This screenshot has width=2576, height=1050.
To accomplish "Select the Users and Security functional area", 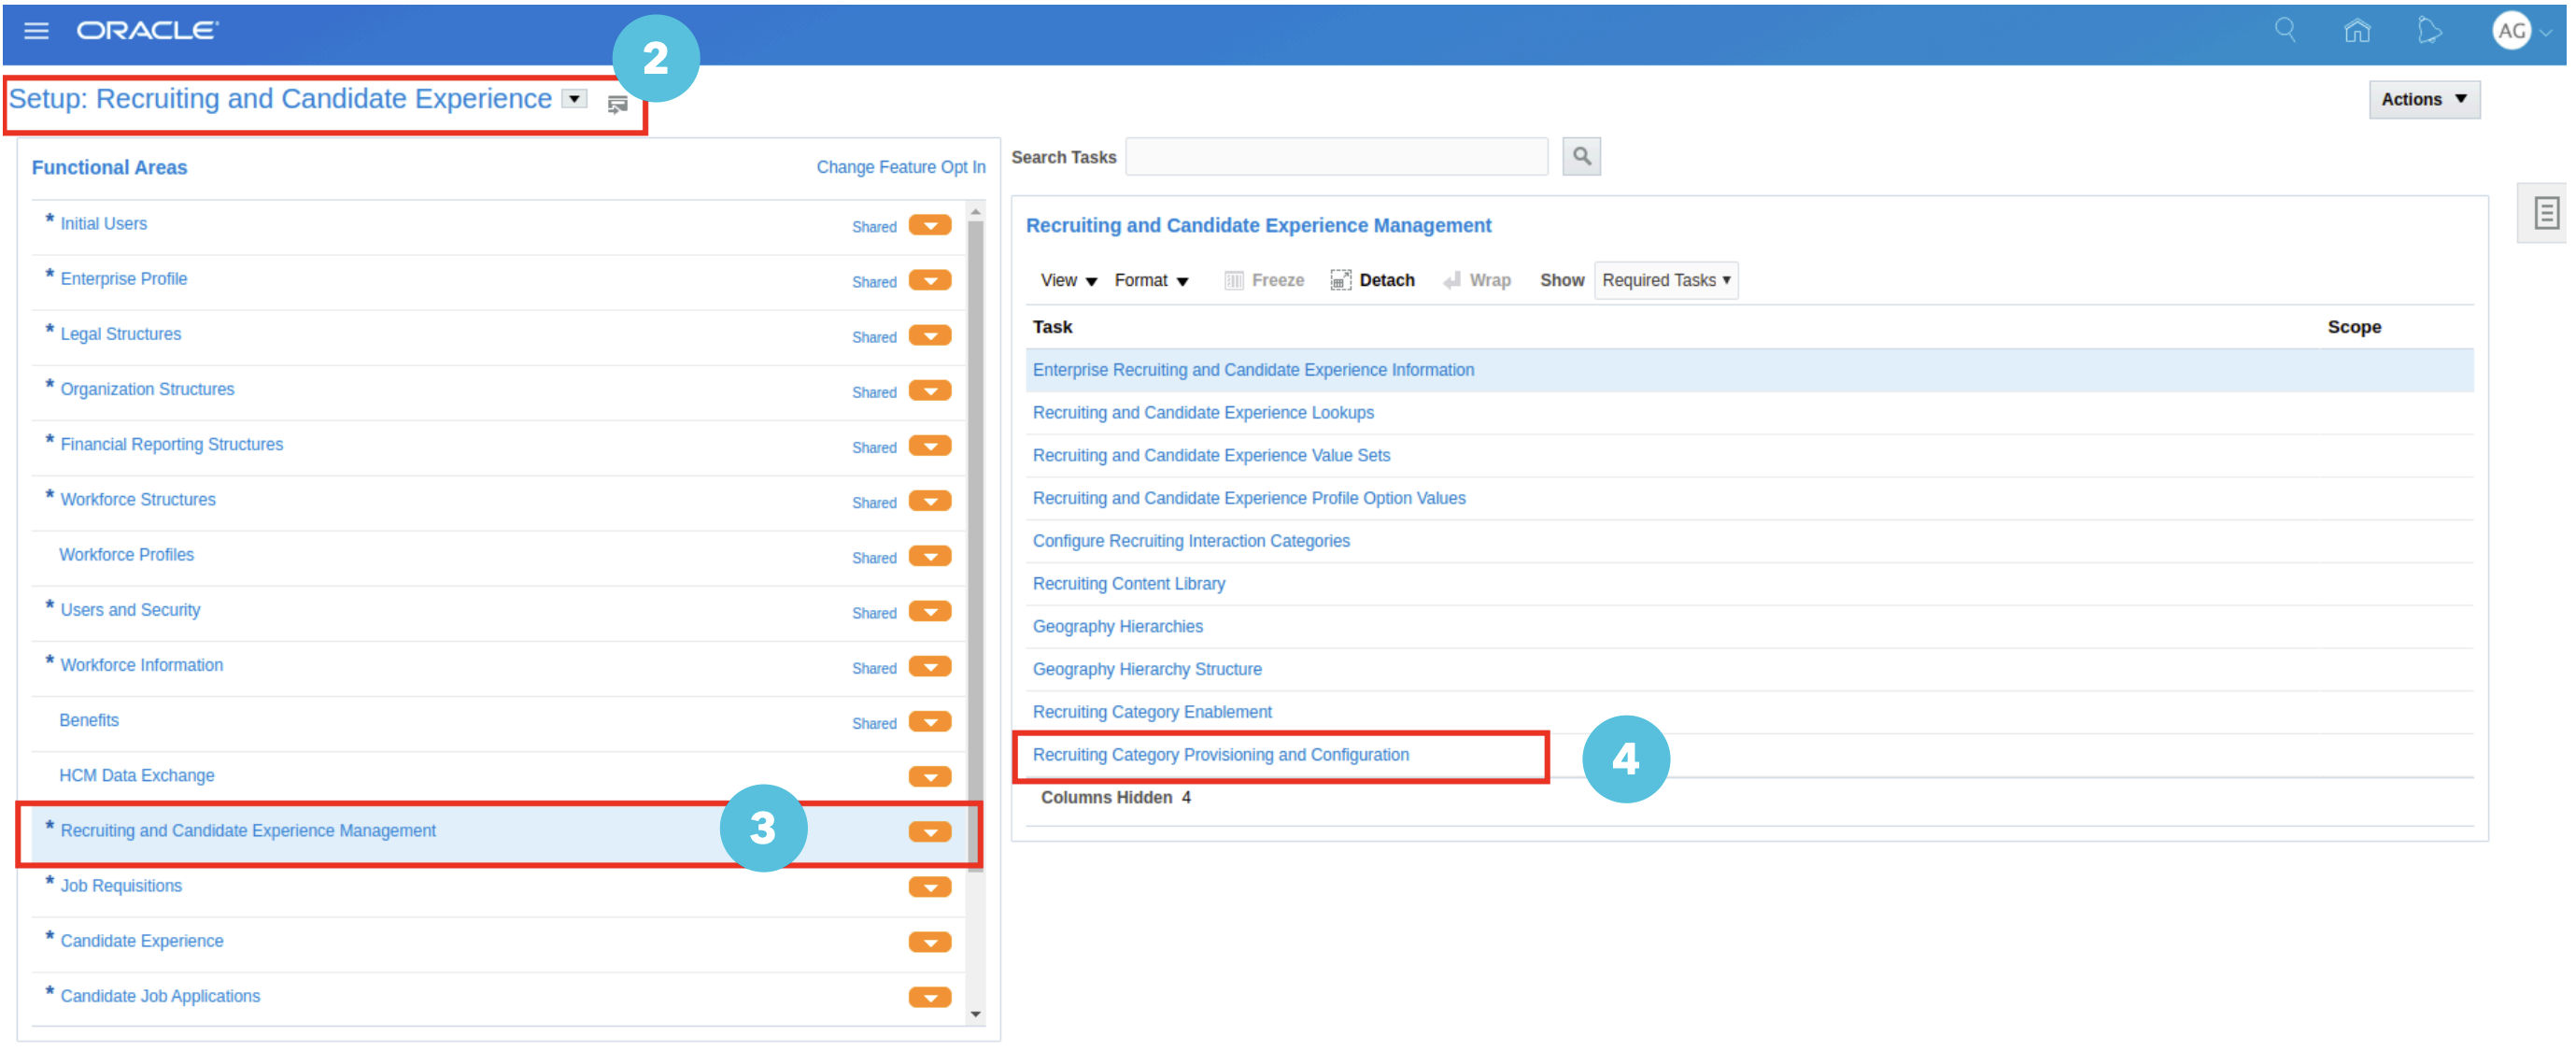I will [130, 610].
